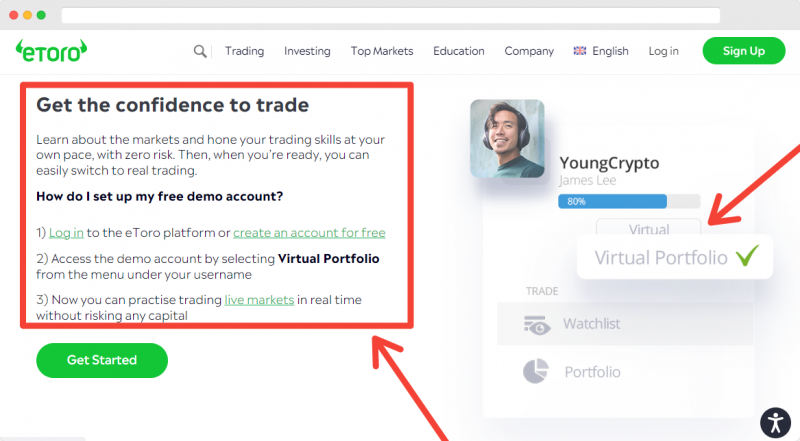Click the green Sign Up button

tap(744, 51)
